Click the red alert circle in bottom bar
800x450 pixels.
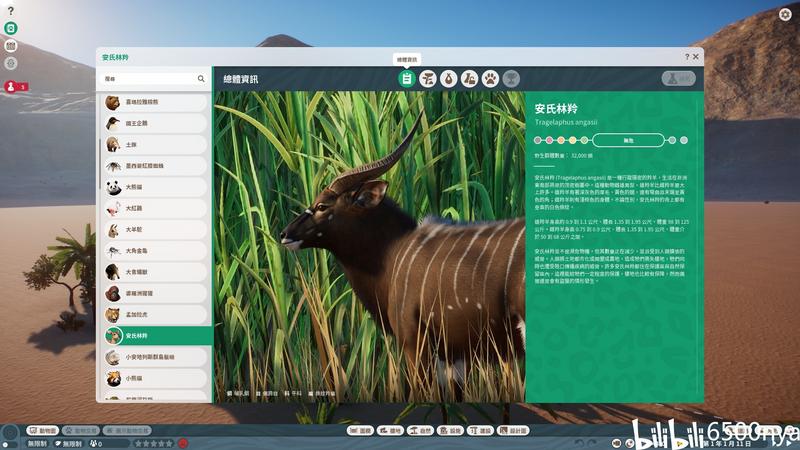pyautogui.click(x=183, y=443)
